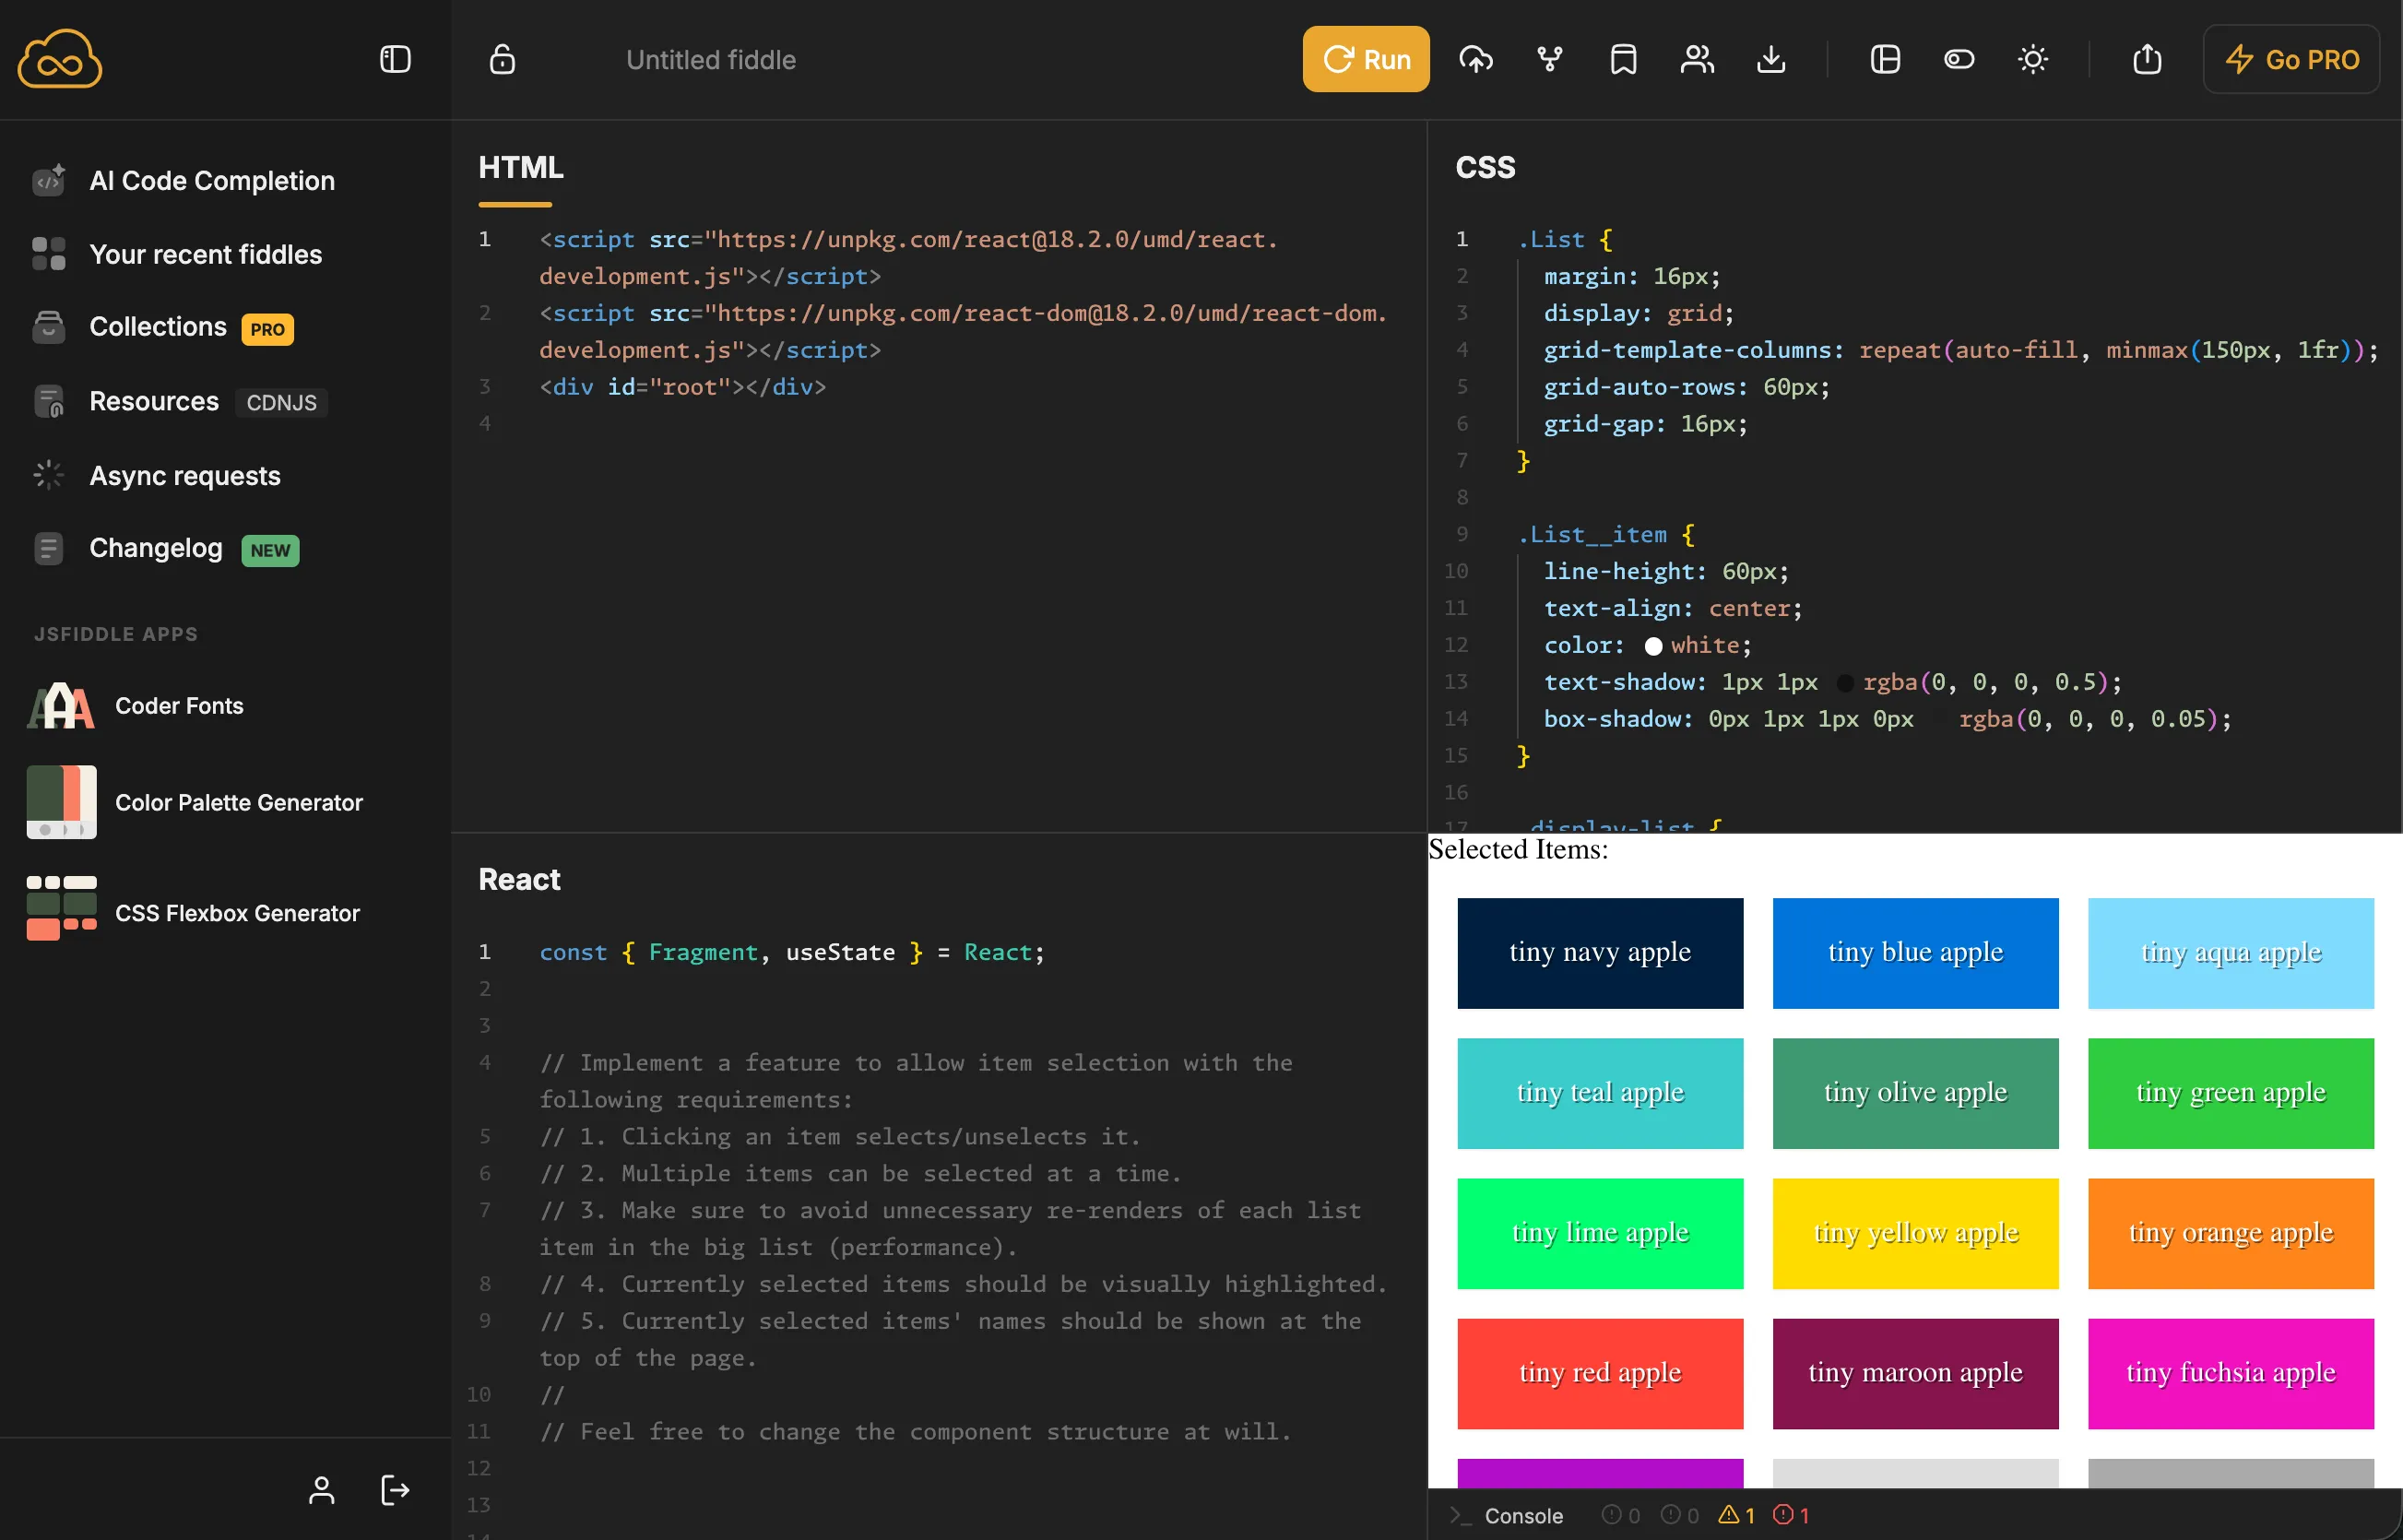Screen dimensions: 2403x1540
Task: Click the privacy lock icon
Action: click(x=501, y=59)
